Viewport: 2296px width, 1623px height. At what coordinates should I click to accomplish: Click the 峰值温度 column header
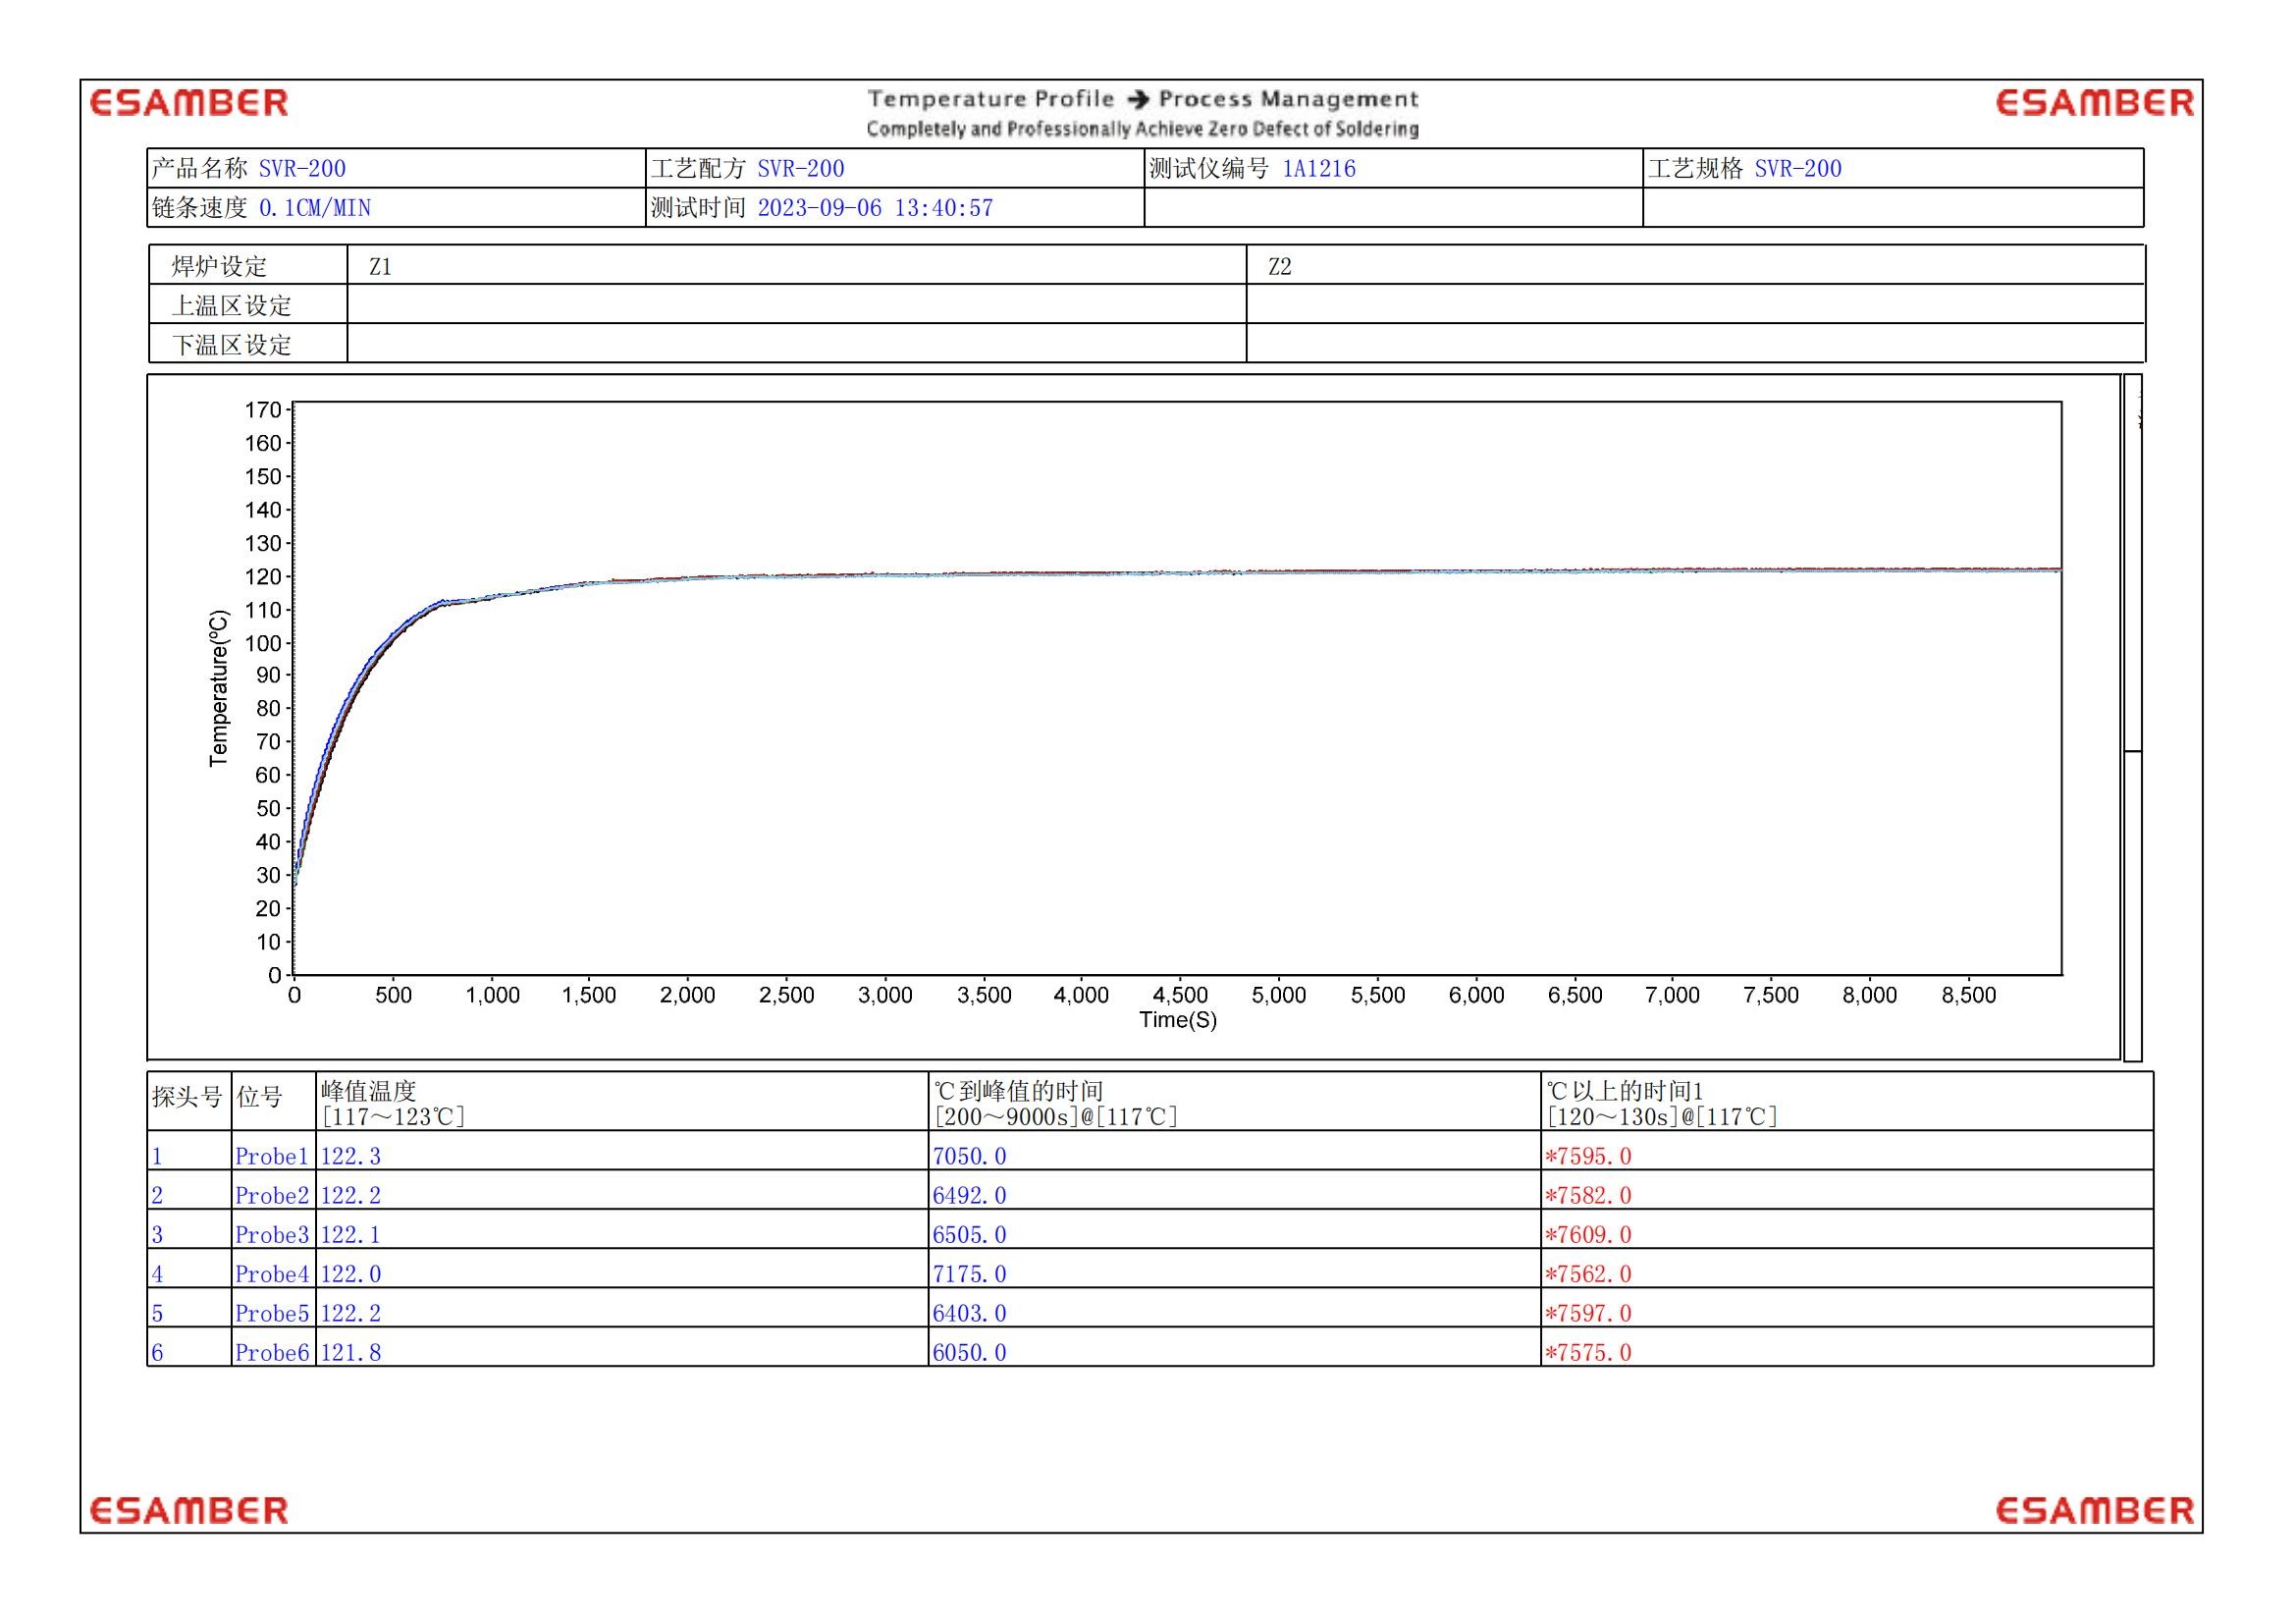368,1091
